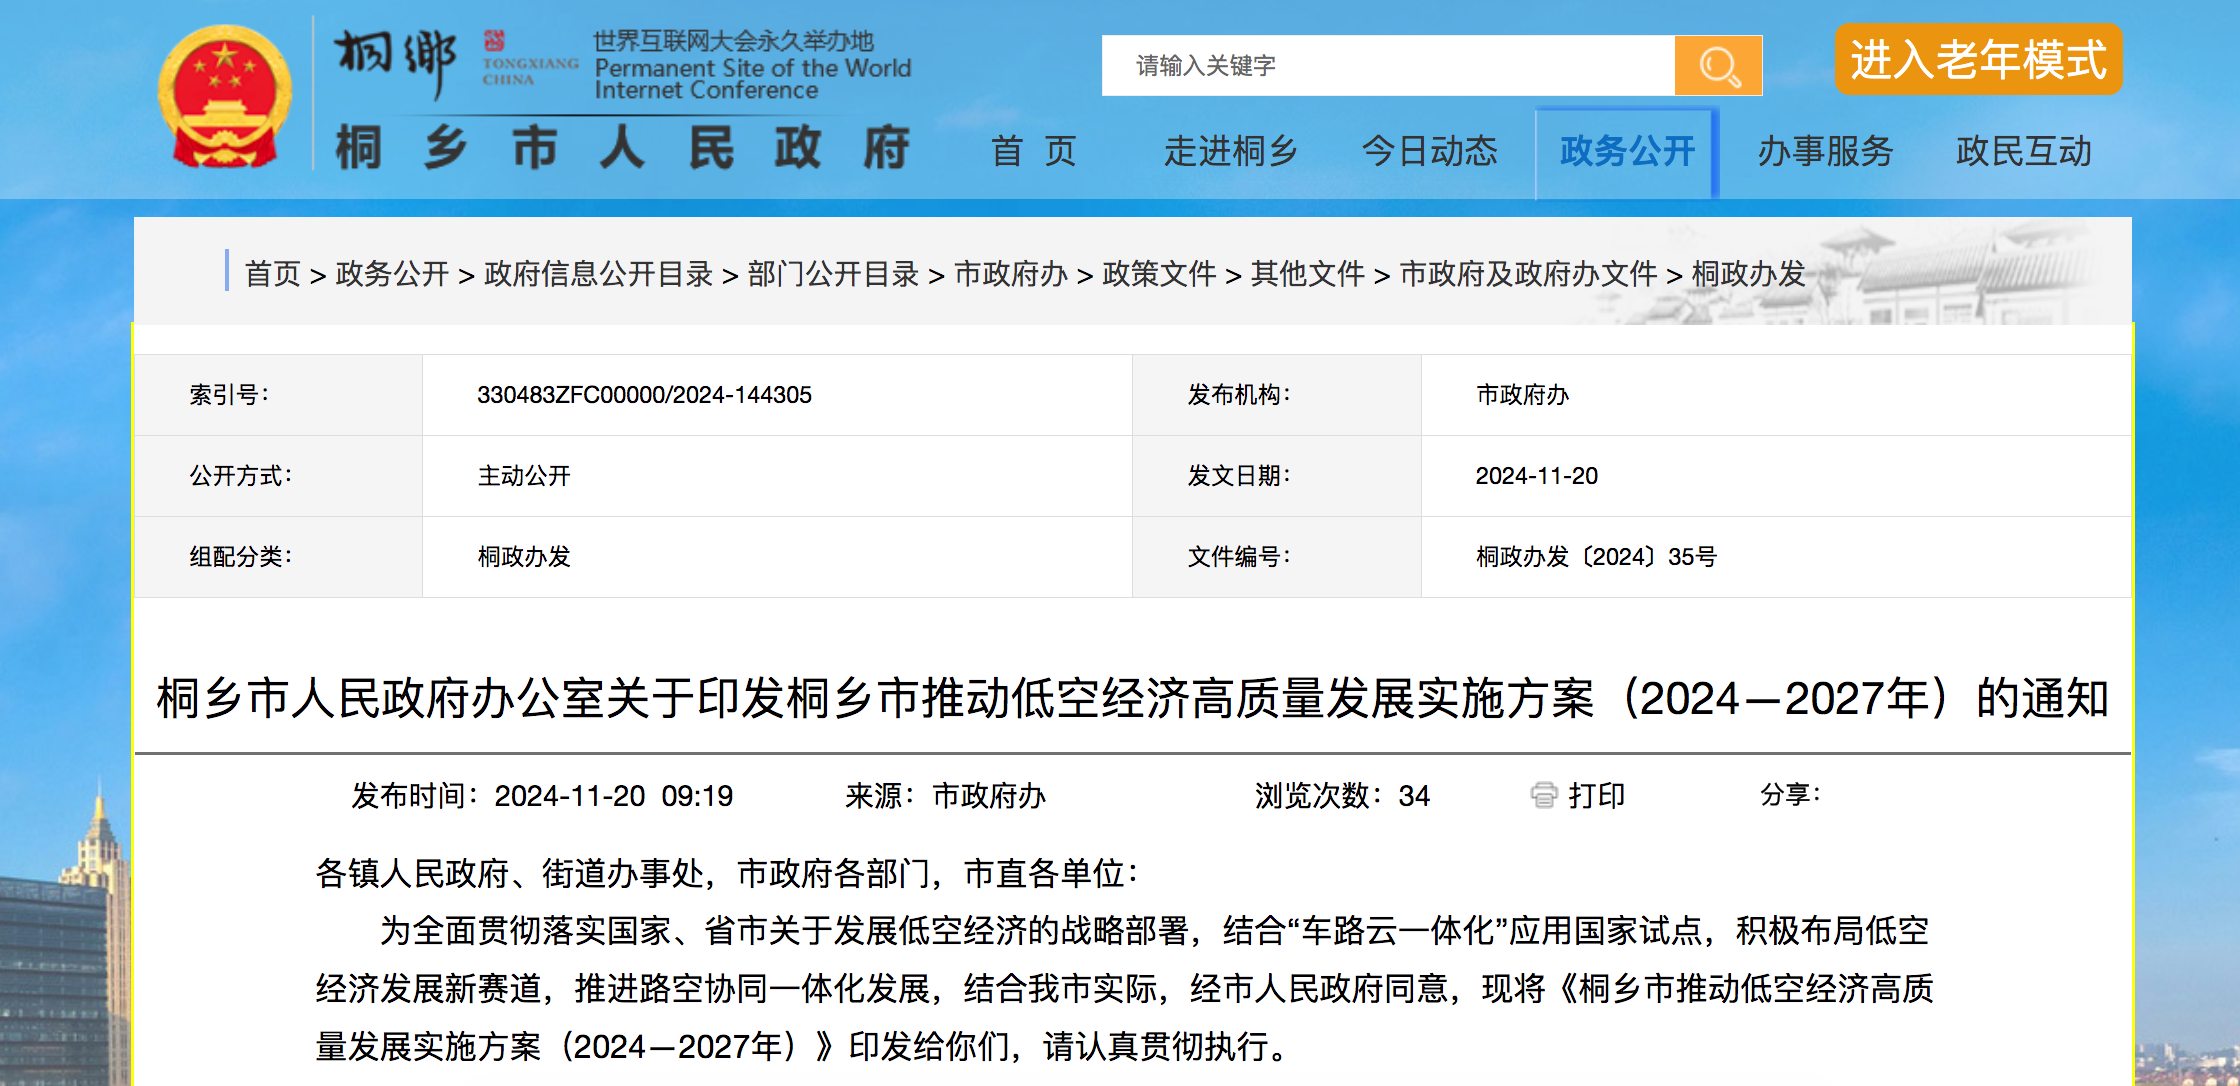Image resolution: width=2240 pixels, height=1086 pixels.
Task: Click the 政策文件 breadcrumb link
Action: coord(1161,274)
